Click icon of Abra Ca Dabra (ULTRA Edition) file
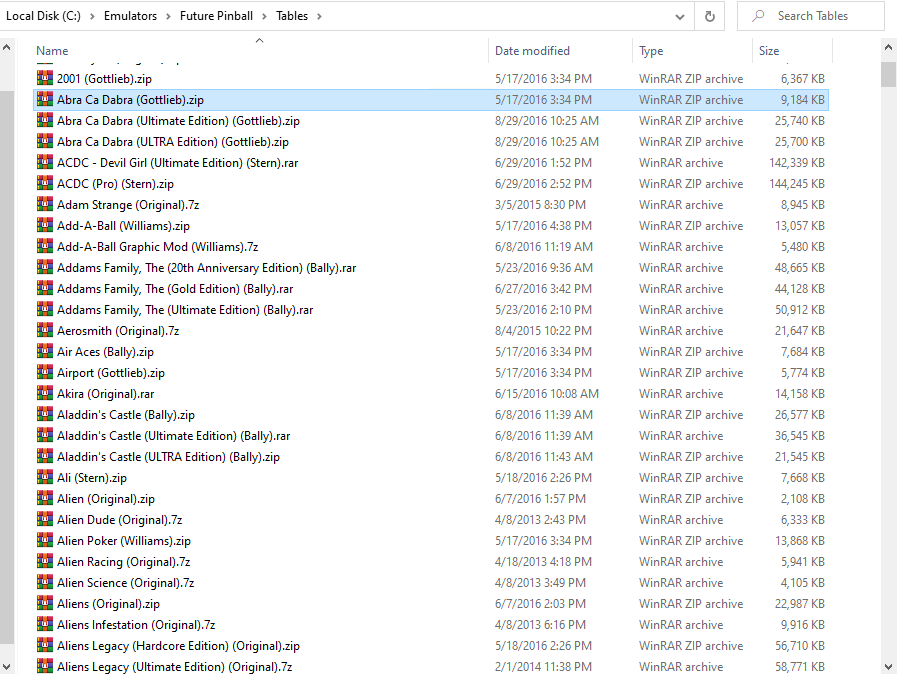The image size is (897, 674). point(45,141)
